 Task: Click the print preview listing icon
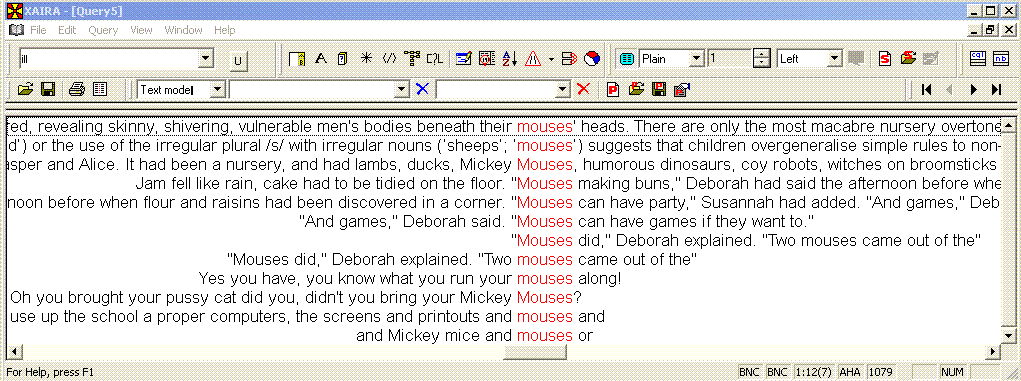[x=100, y=89]
